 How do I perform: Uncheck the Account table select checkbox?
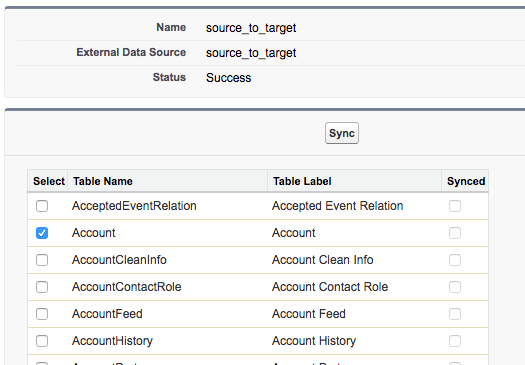click(42, 233)
